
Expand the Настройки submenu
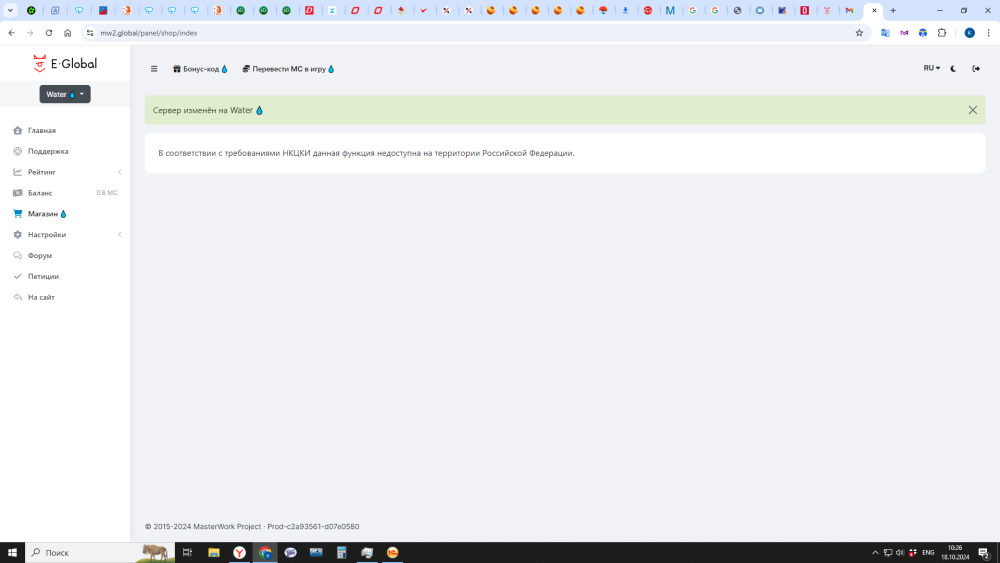click(47, 235)
